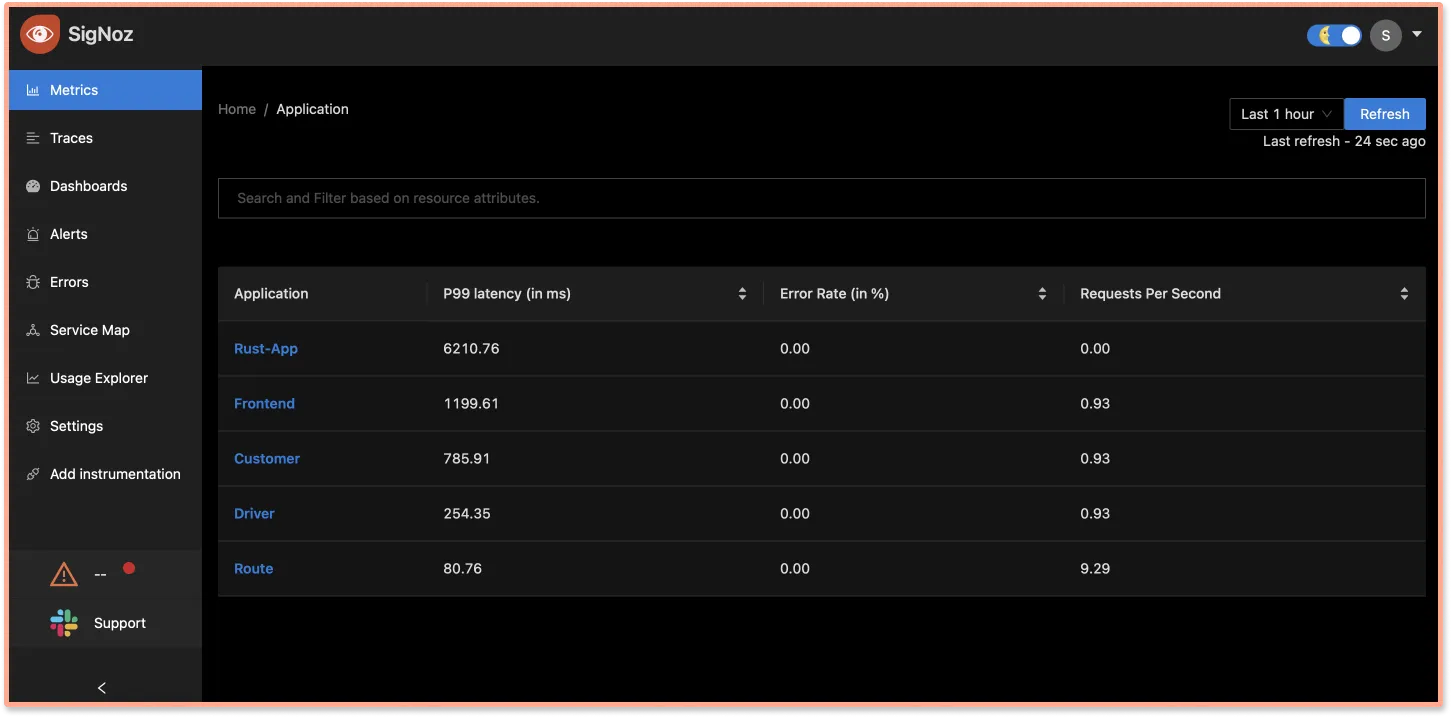Focus the resource attributes search field
Screen dimensions: 1451x717
tap(822, 198)
